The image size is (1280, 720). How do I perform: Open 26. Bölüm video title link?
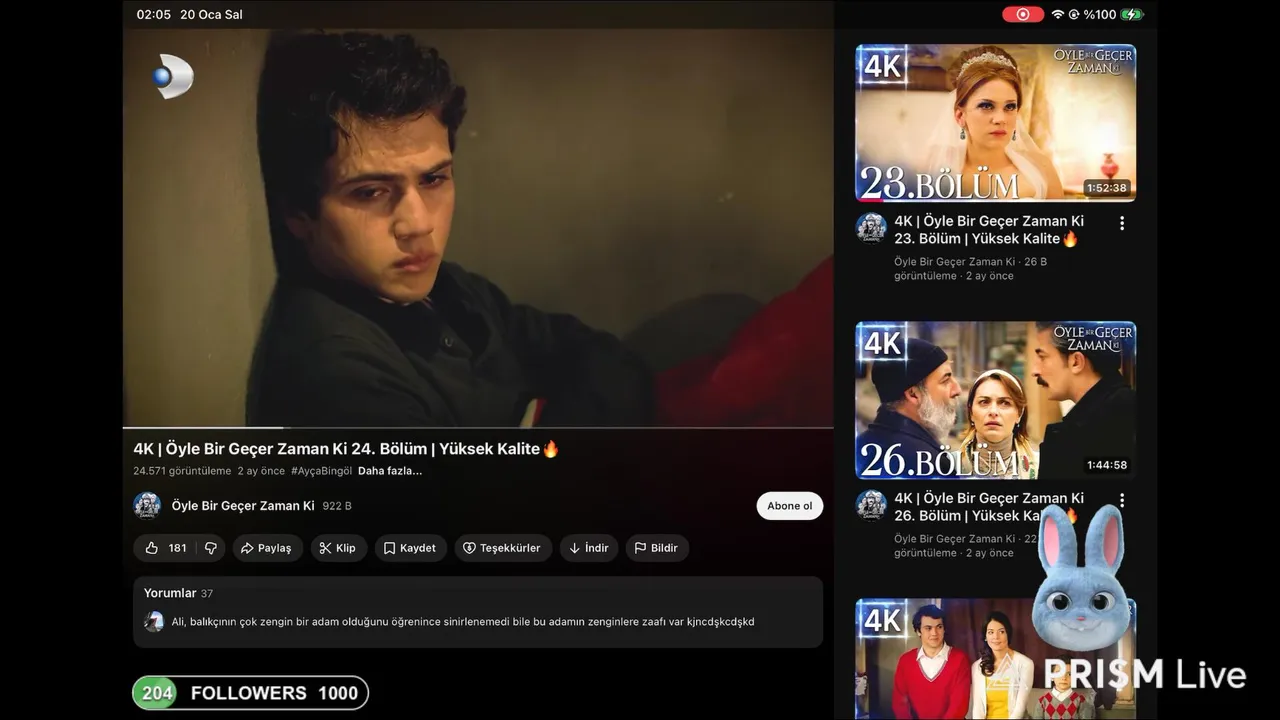[x=989, y=507]
